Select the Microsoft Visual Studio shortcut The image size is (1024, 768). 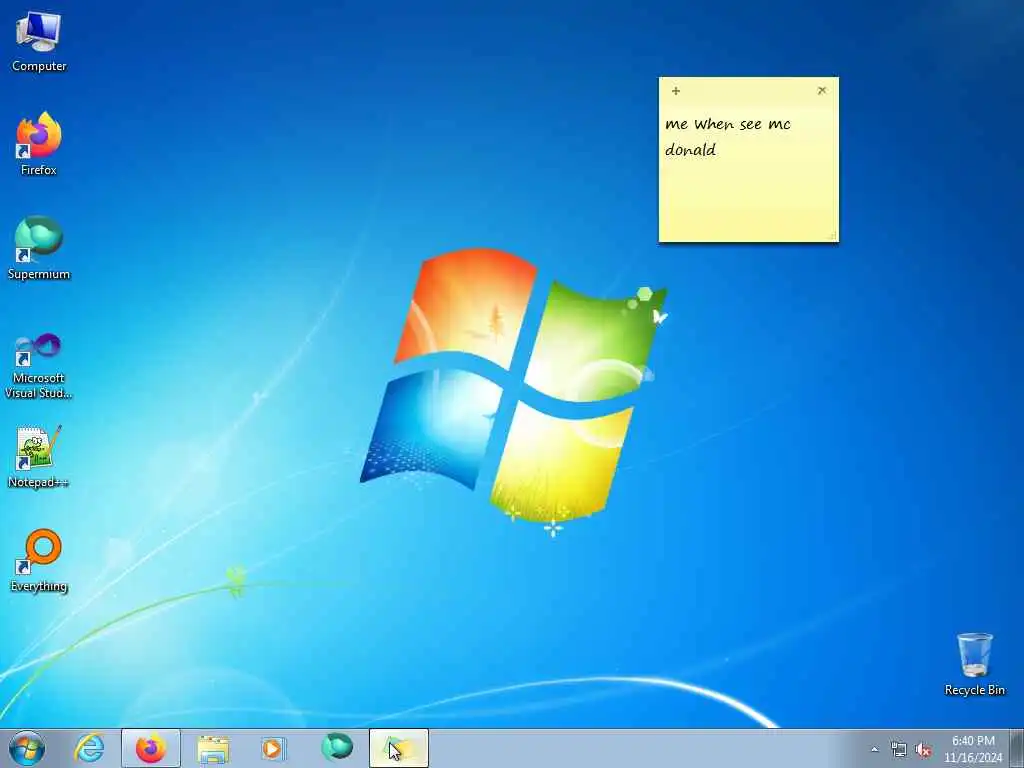pyautogui.click(x=39, y=366)
